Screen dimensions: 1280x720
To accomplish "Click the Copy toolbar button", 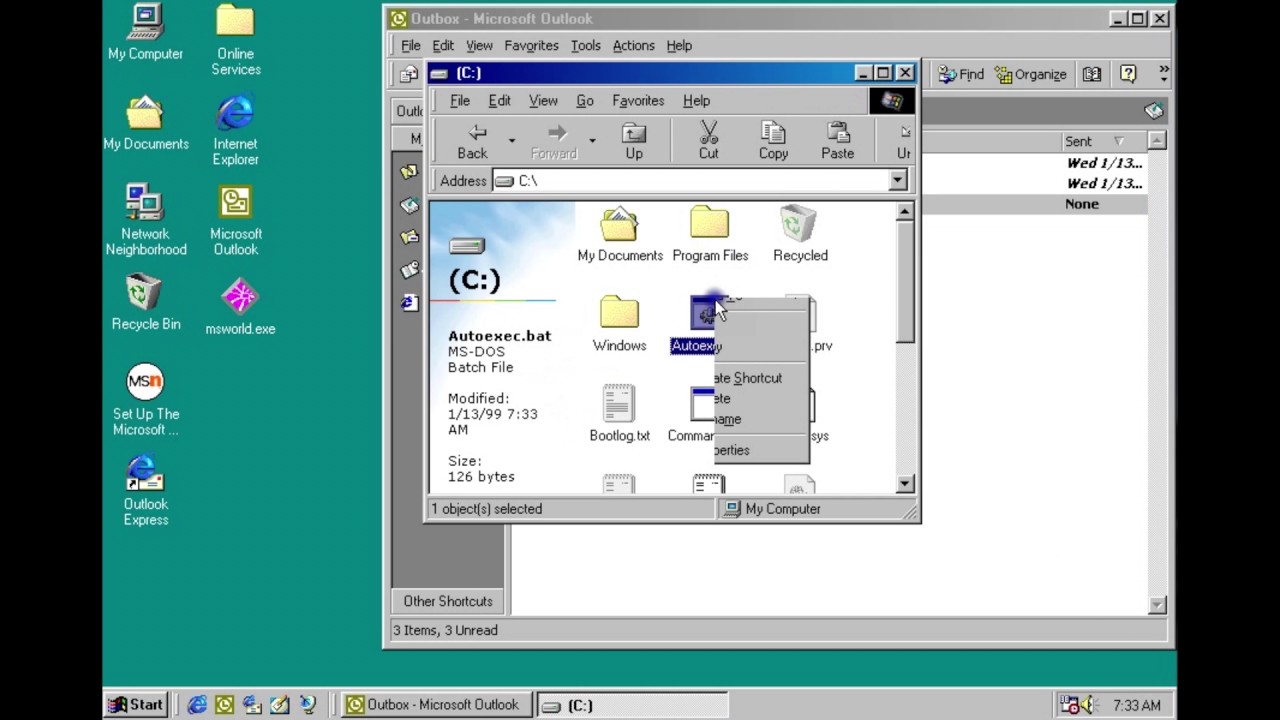I will [x=773, y=141].
